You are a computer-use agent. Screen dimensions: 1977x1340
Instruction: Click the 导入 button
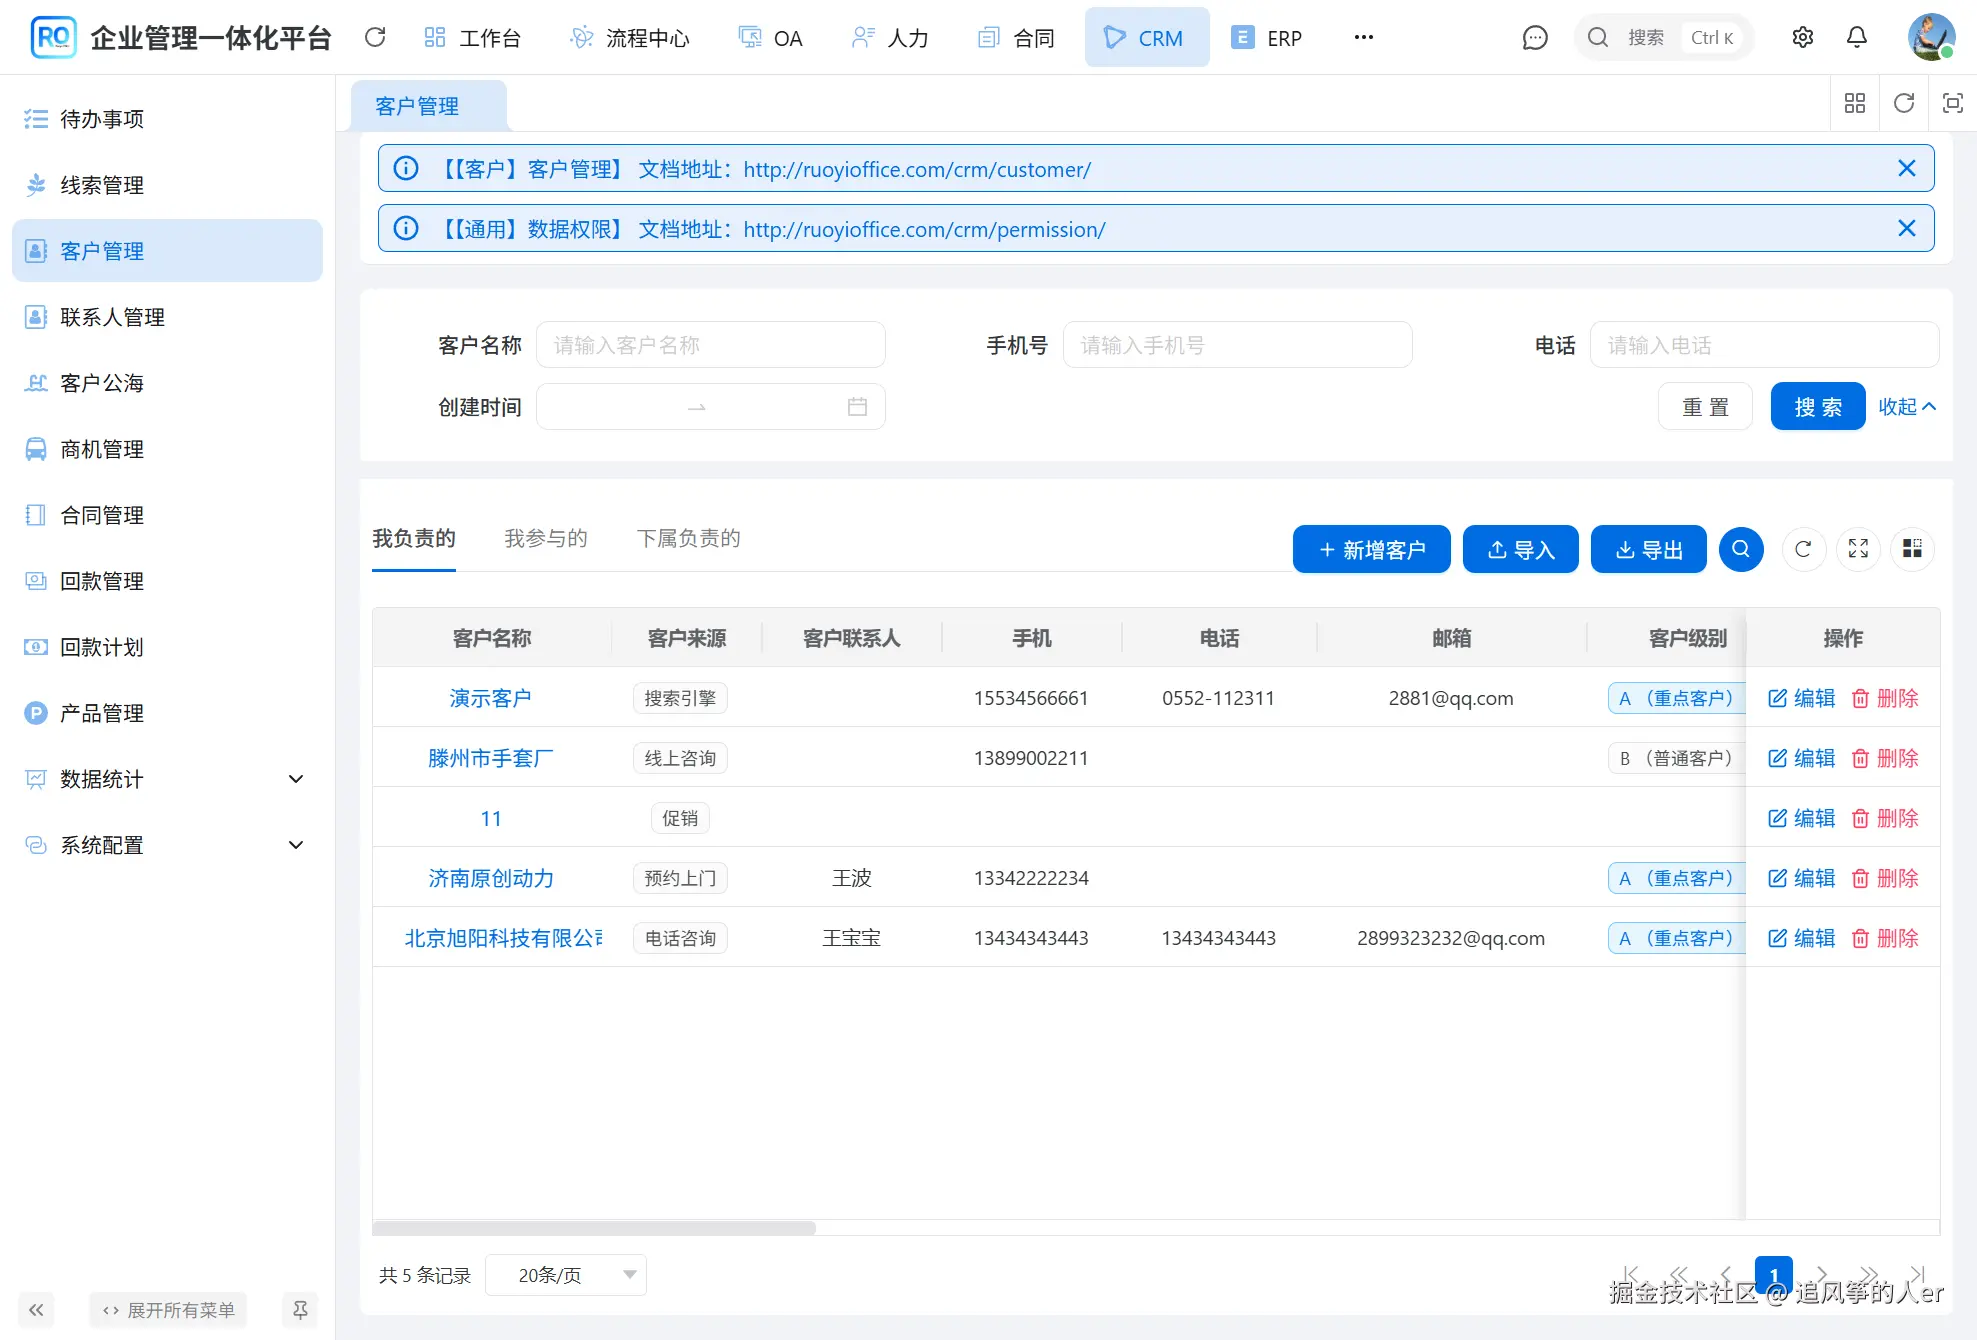click(x=1521, y=549)
